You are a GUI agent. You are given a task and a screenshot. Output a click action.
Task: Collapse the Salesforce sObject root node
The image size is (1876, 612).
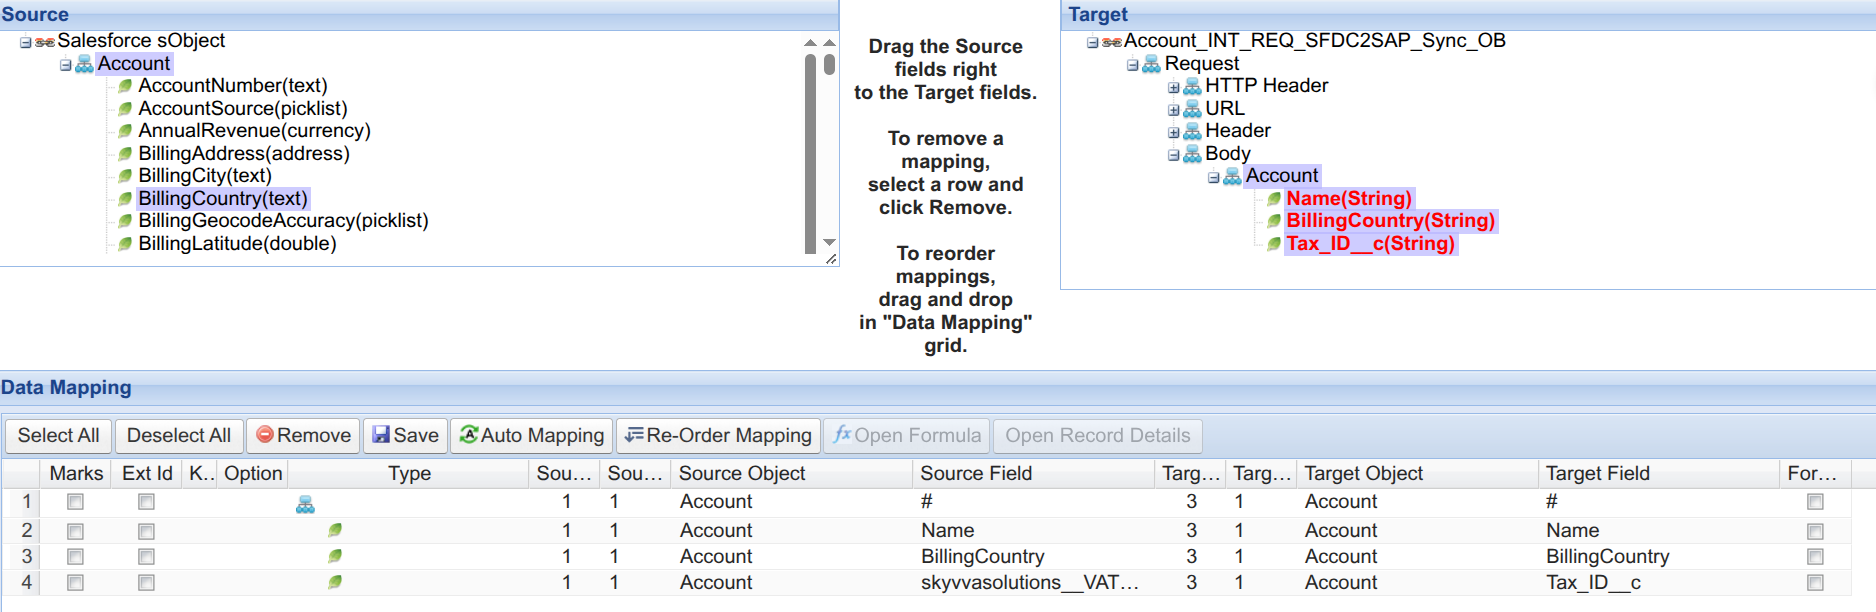pyautogui.click(x=26, y=42)
